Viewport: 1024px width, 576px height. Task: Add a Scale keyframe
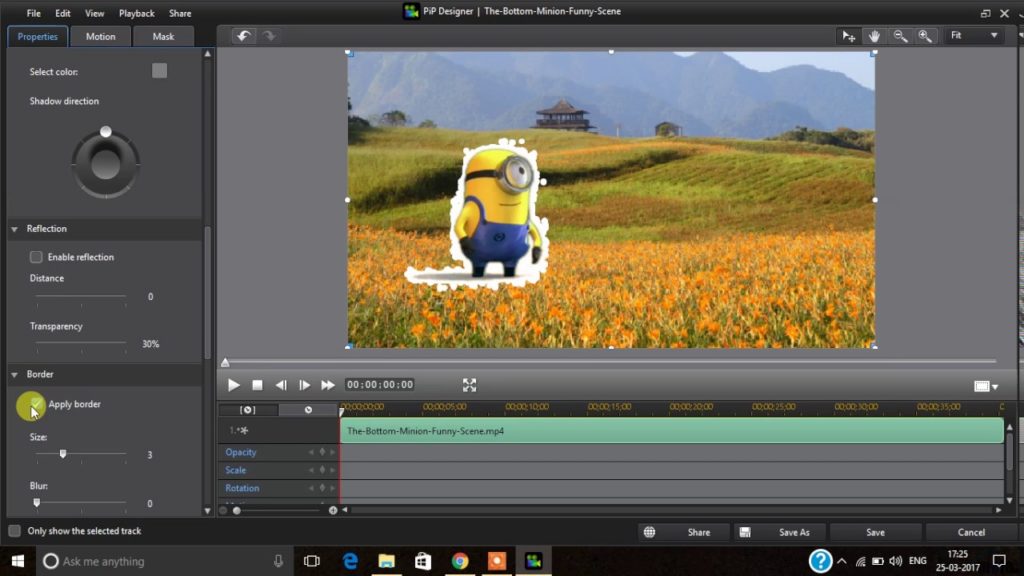pyautogui.click(x=322, y=470)
